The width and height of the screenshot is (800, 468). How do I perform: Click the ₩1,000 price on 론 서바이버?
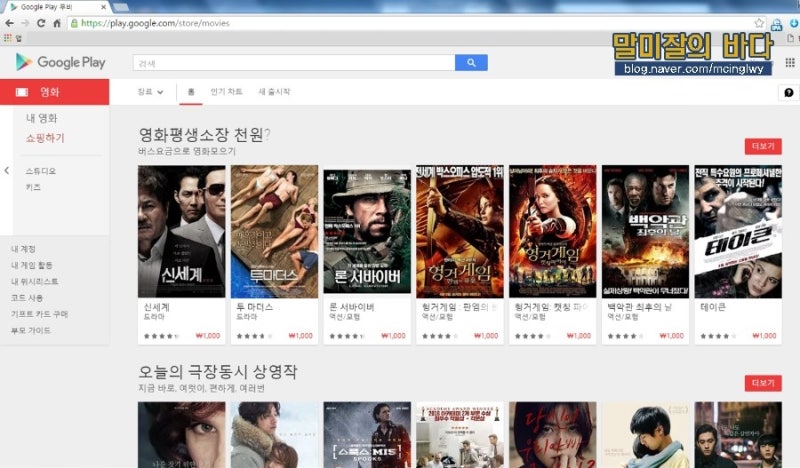tap(393, 336)
